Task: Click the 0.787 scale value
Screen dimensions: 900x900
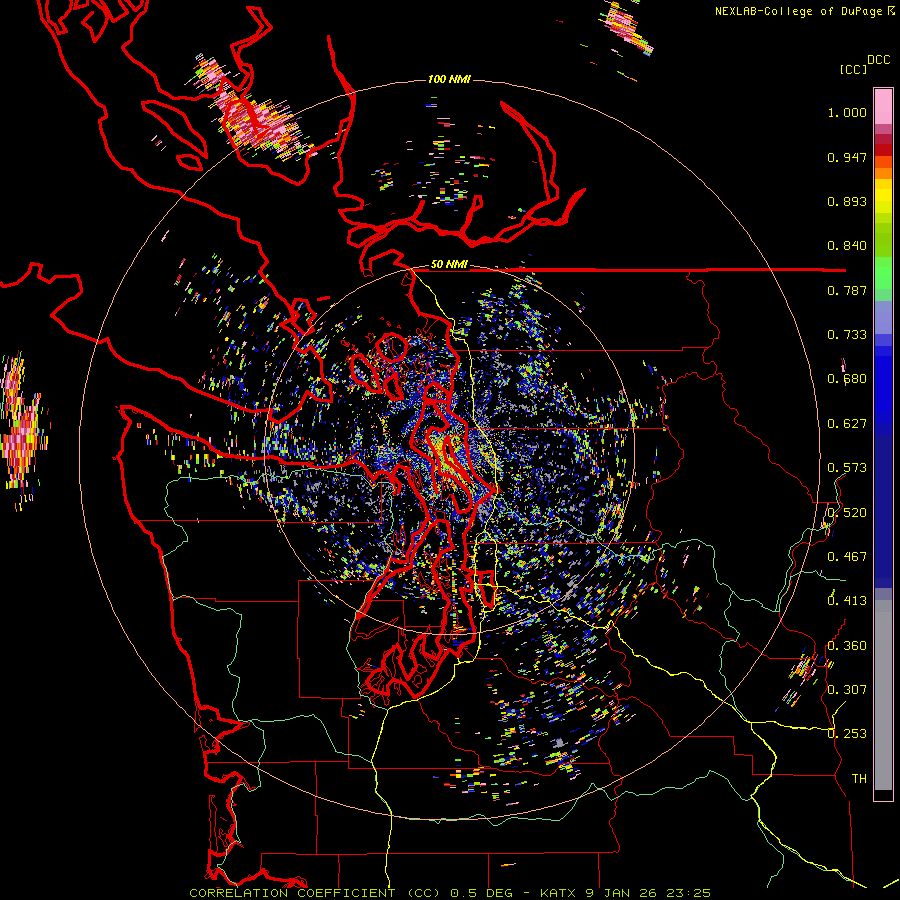Action: tap(847, 290)
